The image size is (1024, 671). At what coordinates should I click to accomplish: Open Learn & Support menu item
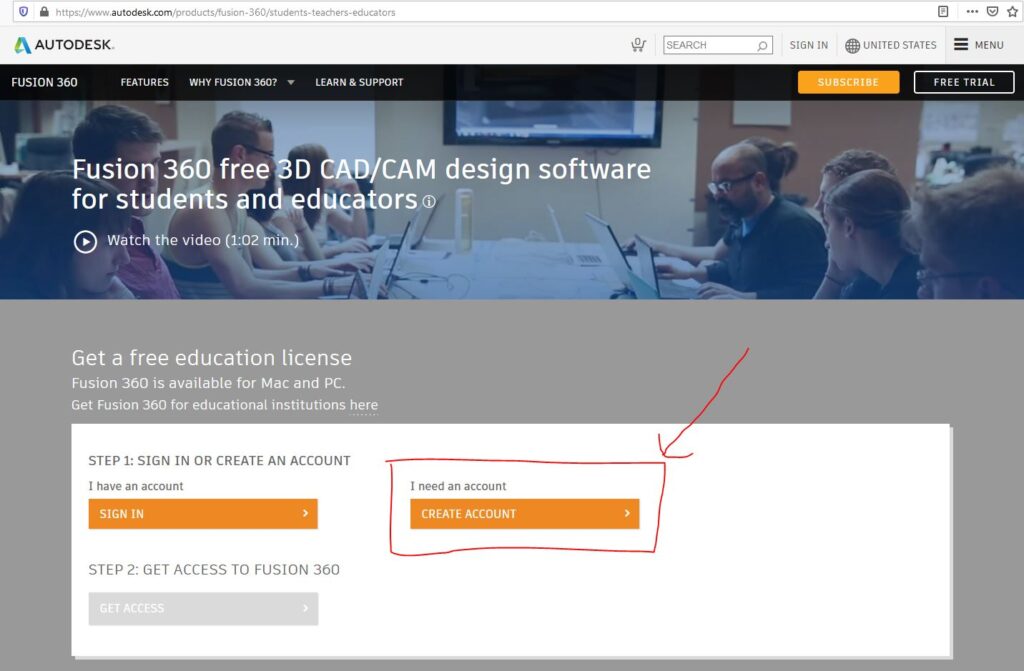click(x=359, y=82)
